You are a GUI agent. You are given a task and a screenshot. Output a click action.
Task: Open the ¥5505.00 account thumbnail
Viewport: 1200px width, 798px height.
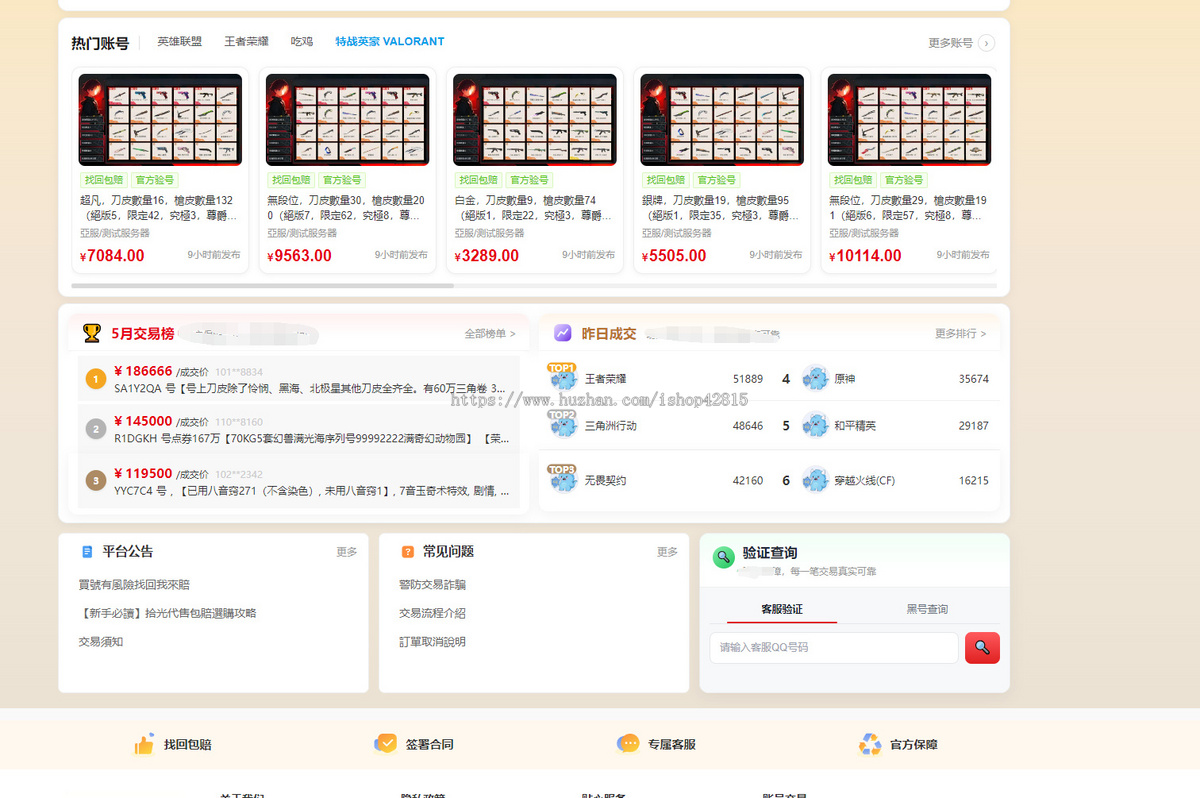(722, 120)
